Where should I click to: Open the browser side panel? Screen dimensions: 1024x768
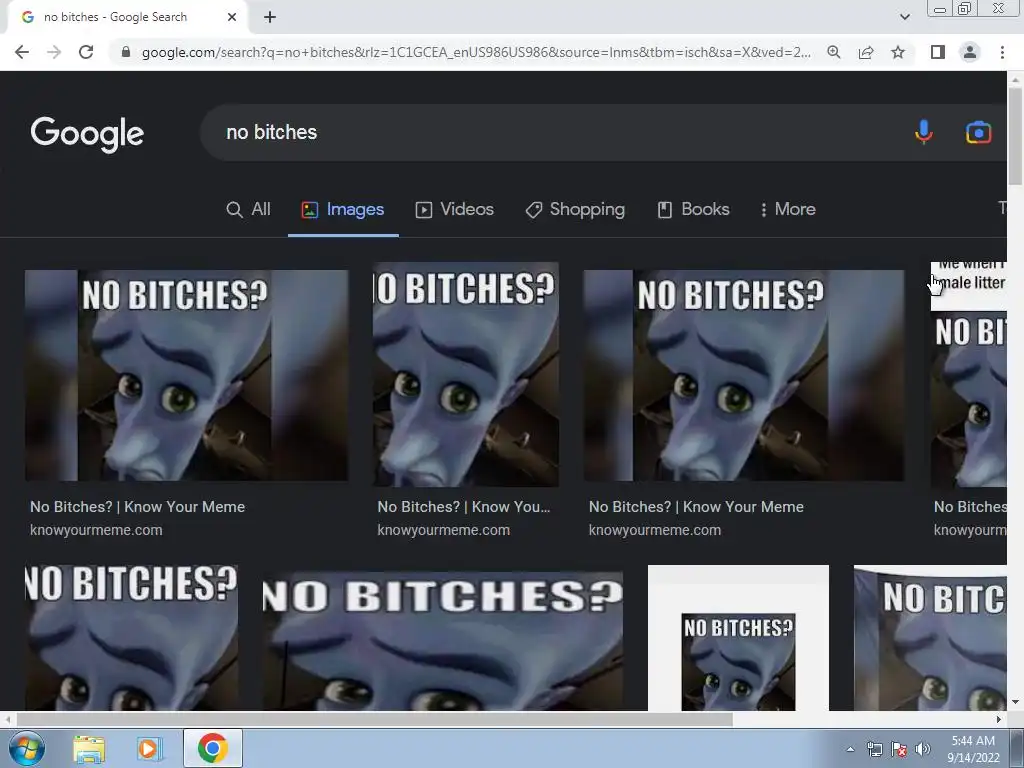938,52
